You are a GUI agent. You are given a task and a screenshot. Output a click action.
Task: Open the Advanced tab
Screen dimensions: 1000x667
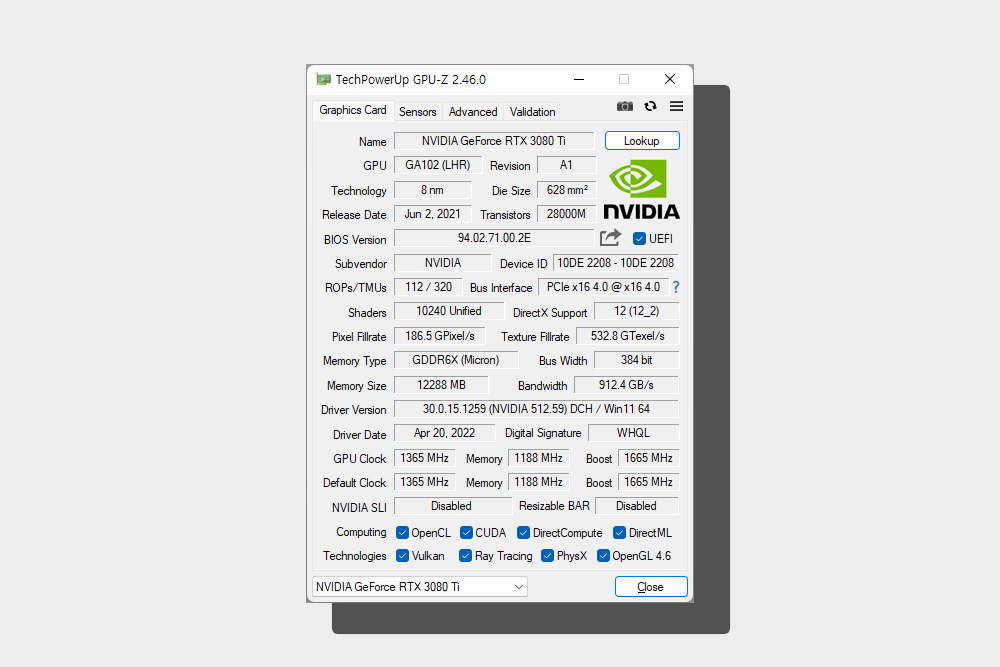tap(473, 112)
